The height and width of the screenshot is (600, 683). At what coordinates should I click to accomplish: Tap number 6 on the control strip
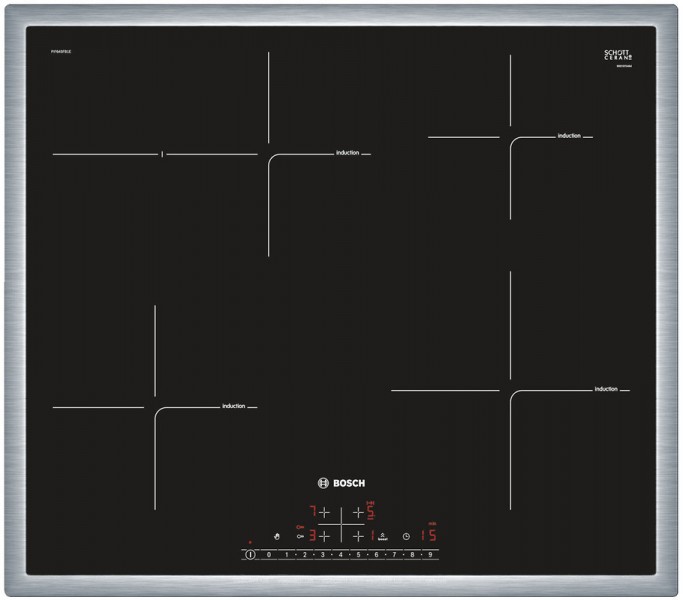(376, 555)
